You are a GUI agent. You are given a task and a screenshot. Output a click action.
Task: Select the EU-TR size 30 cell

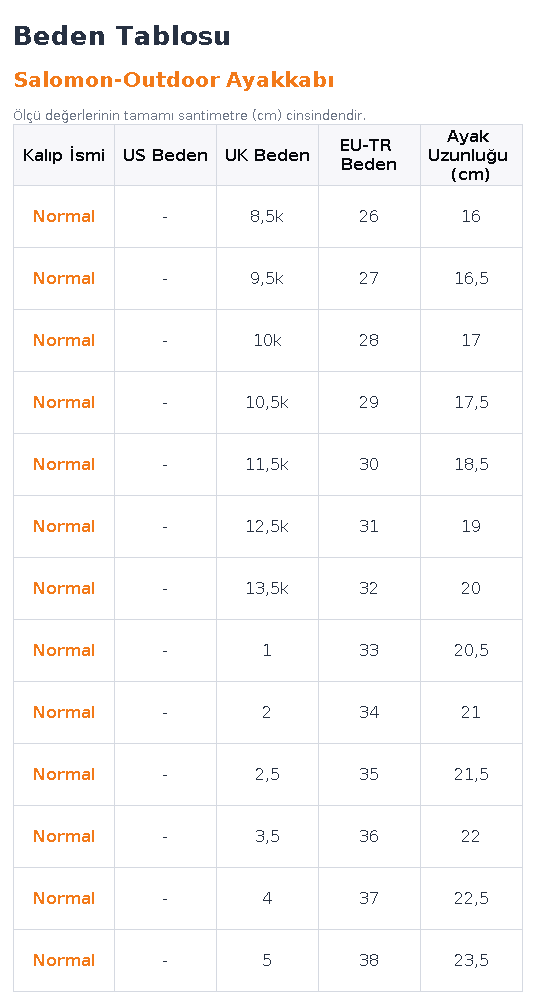pyautogui.click(x=369, y=464)
